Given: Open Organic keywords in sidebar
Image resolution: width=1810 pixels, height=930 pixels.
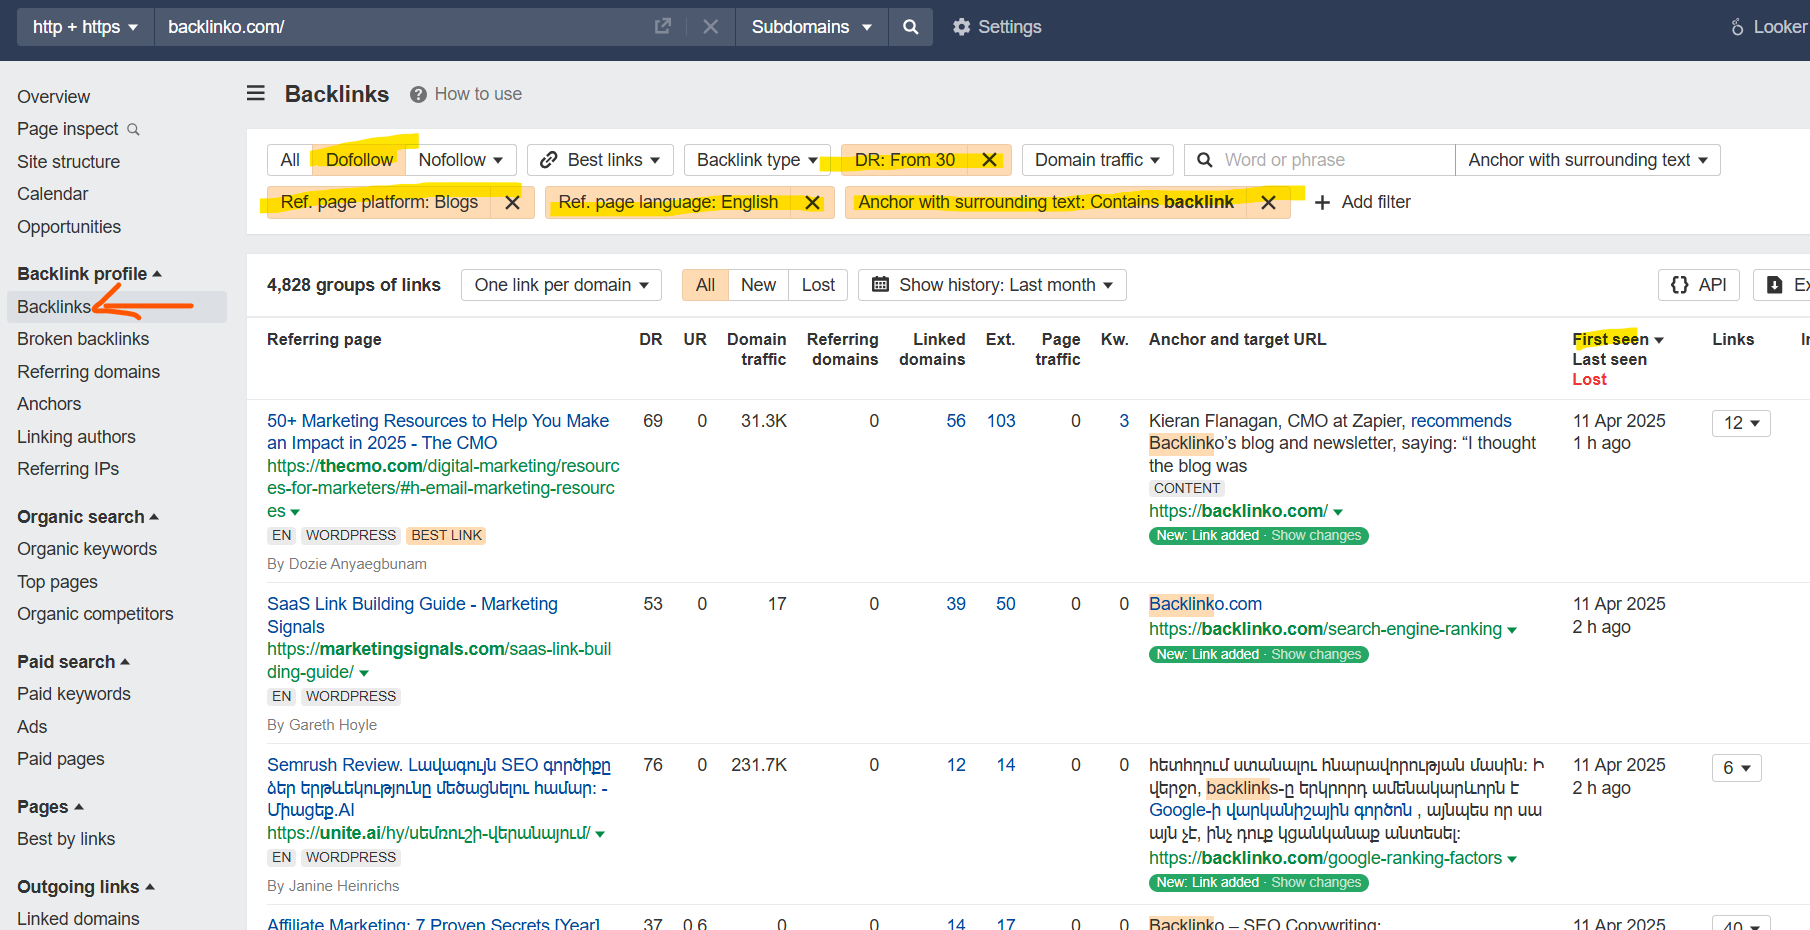Looking at the screenshot, I should point(87,549).
